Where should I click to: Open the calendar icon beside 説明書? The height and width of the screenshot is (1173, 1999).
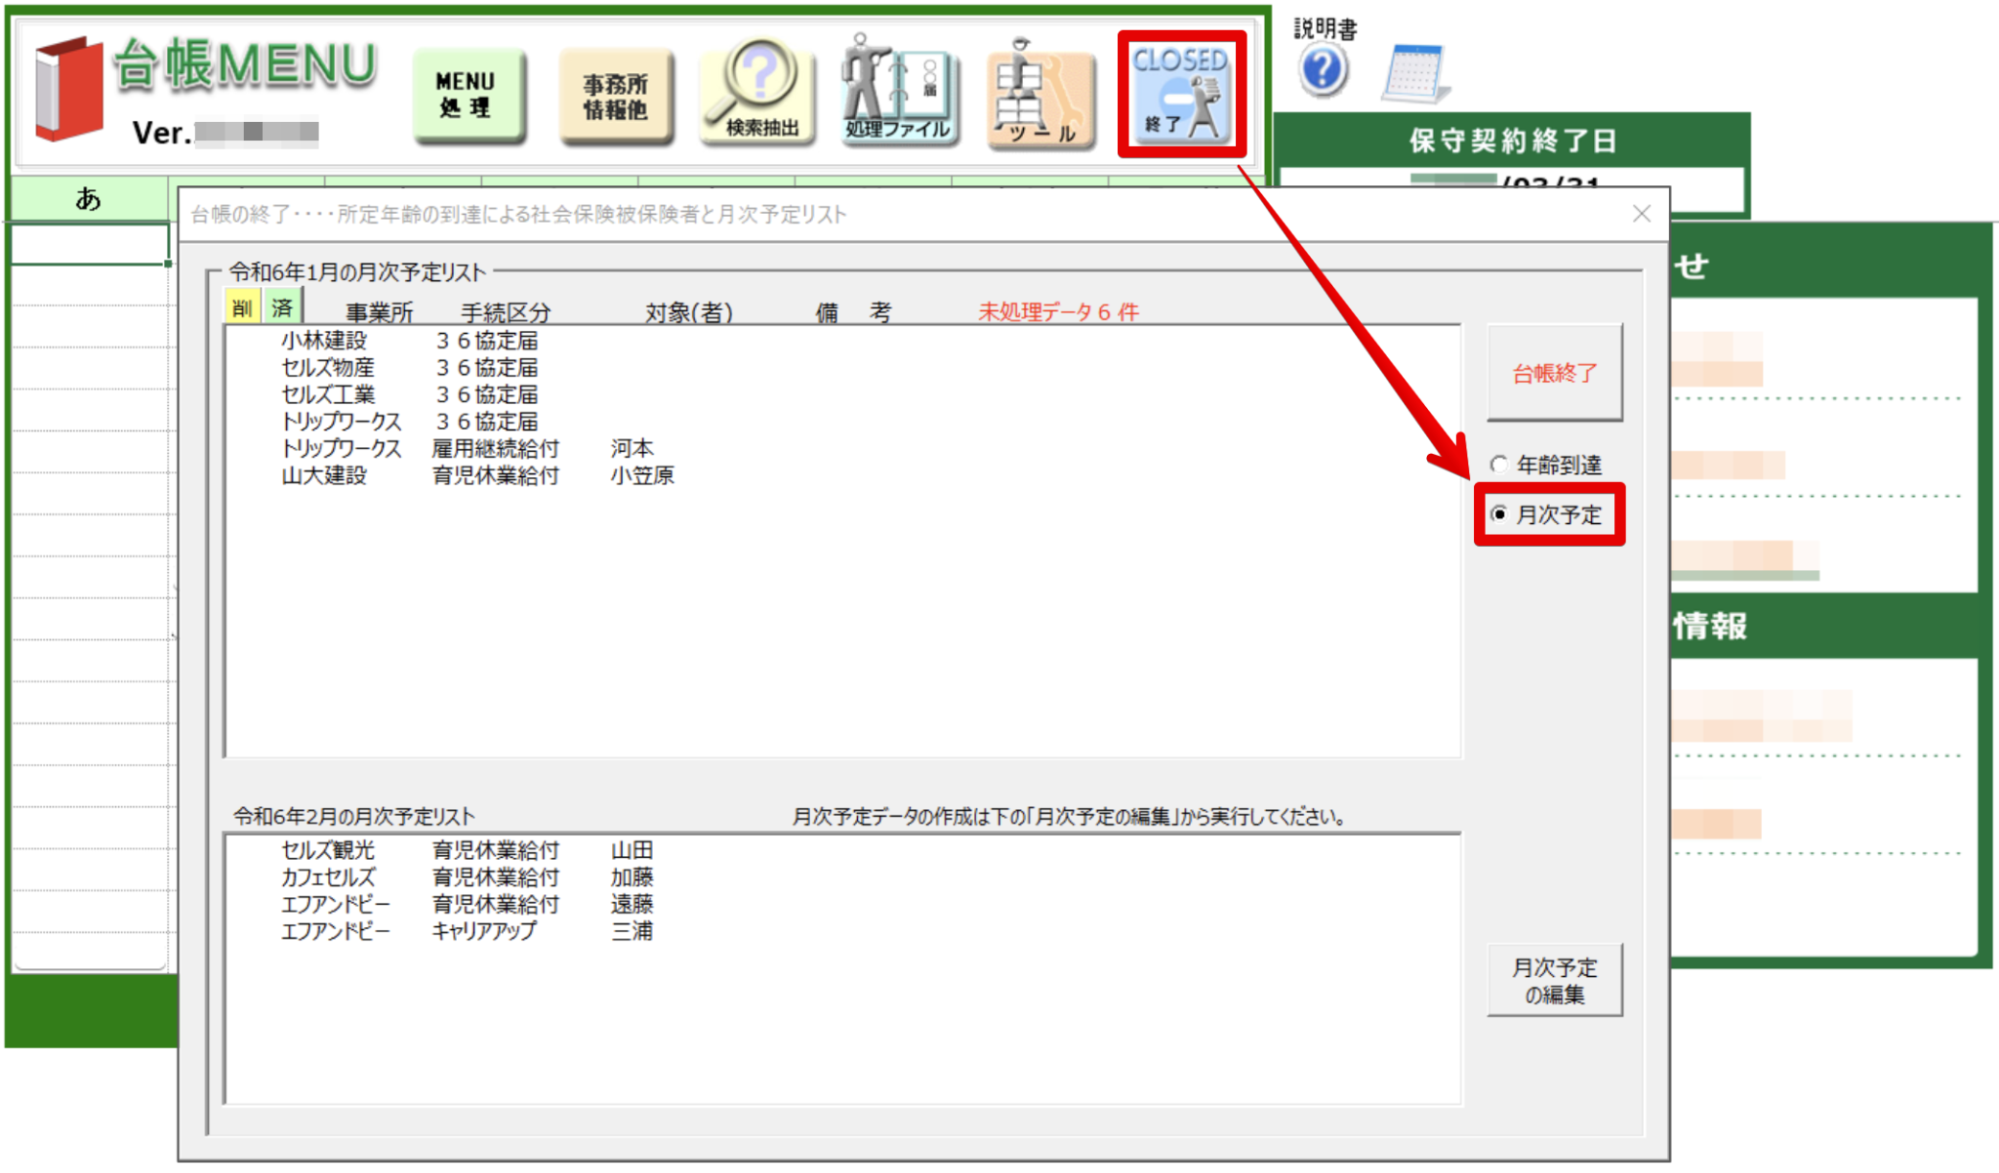tap(1414, 73)
